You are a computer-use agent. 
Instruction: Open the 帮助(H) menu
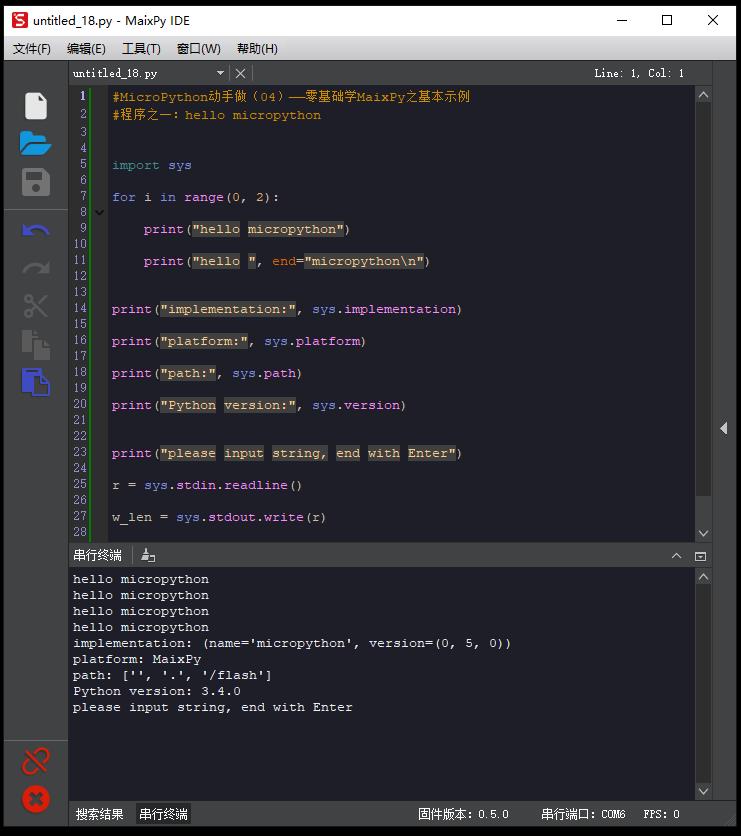coord(257,49)
